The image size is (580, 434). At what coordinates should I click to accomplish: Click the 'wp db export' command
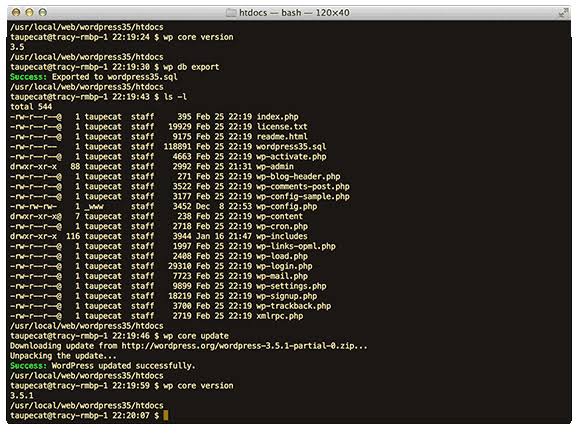click(191, 67)
